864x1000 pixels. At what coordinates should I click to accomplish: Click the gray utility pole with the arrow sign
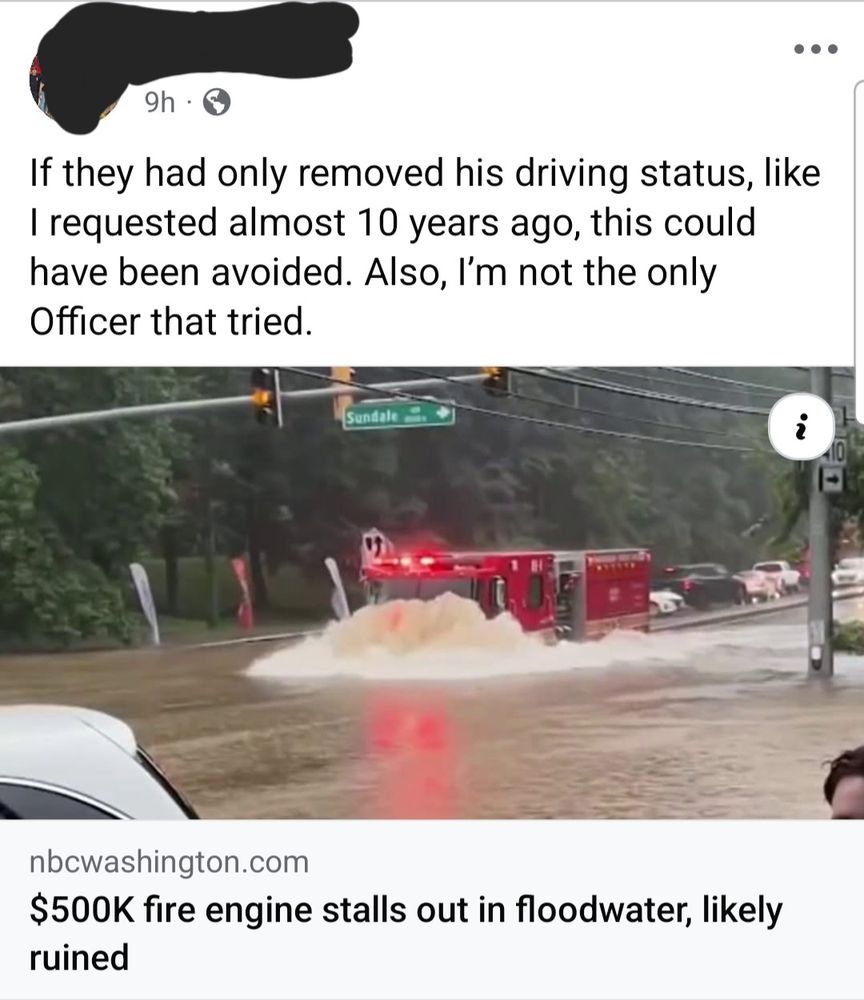click(x=820, y=522)
